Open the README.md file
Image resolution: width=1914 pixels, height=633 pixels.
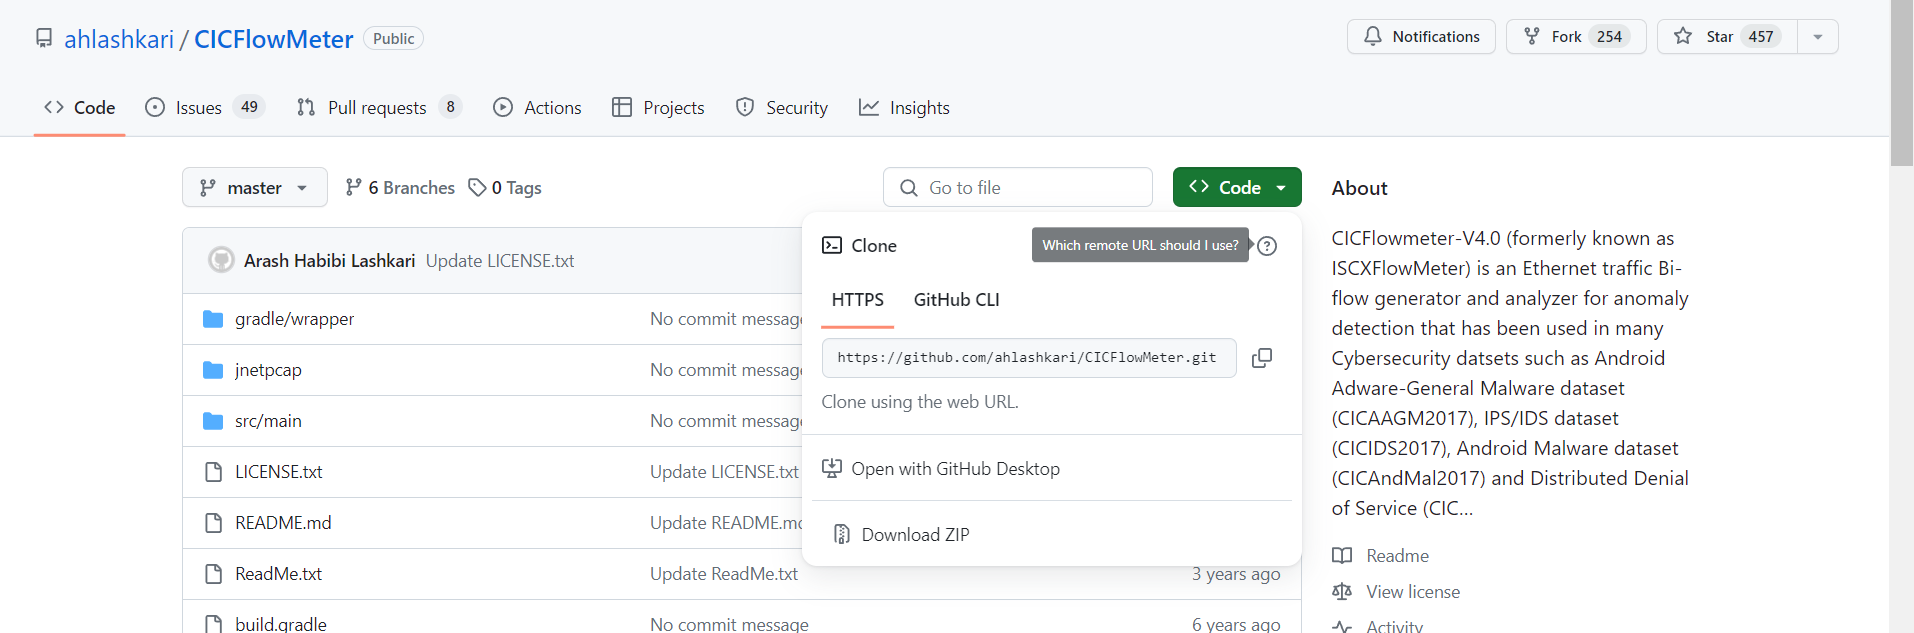point(283,523)
